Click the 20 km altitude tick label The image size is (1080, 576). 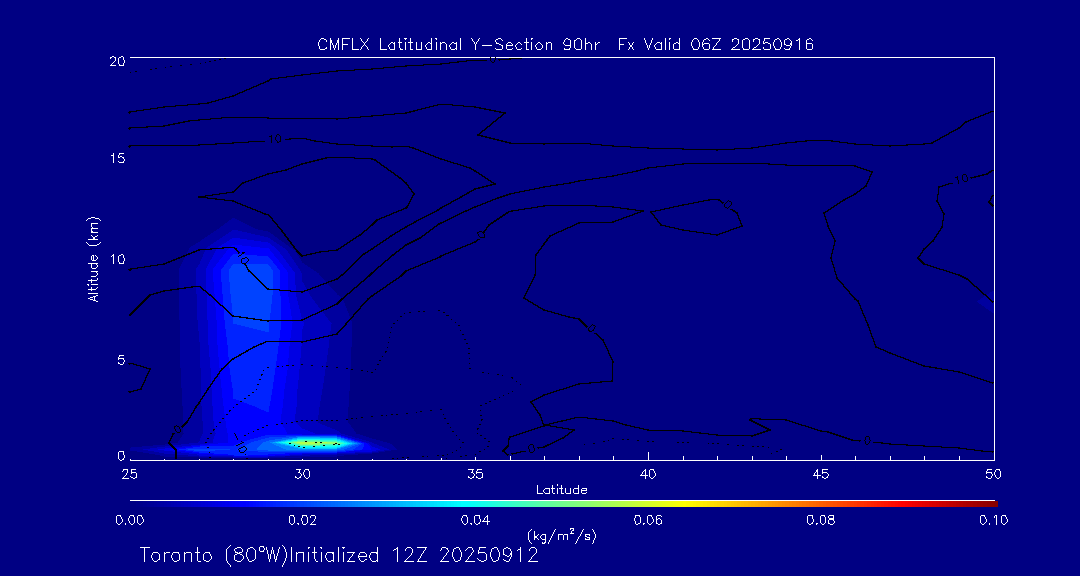[x=114, y=60]
